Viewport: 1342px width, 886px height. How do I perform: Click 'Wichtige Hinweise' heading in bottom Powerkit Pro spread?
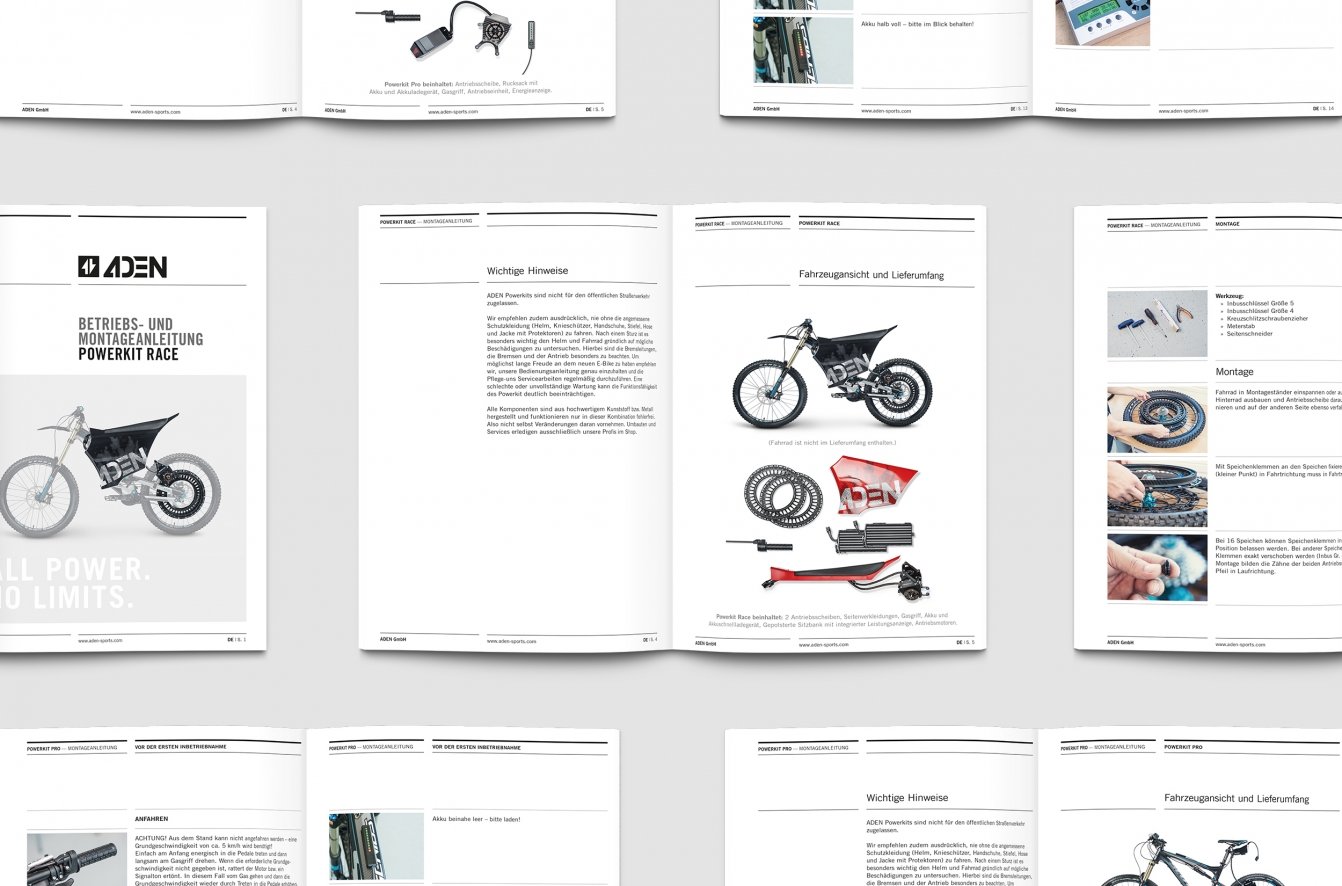click(907, 798)
